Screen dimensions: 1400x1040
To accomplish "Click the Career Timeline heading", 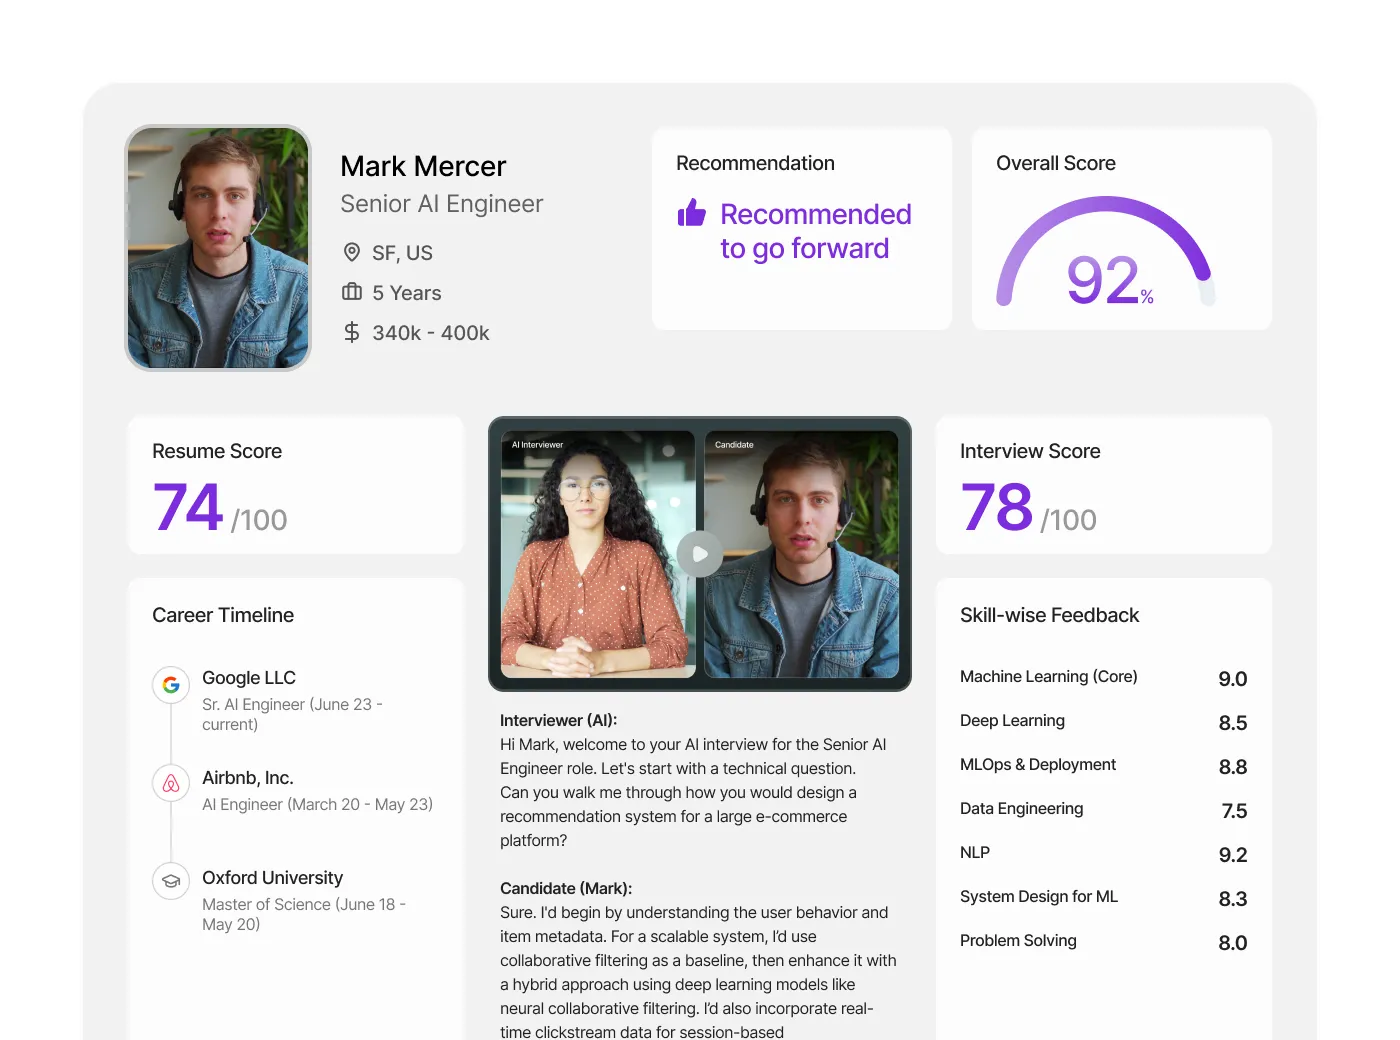I will pyautogui.click(x=223, y=615).
